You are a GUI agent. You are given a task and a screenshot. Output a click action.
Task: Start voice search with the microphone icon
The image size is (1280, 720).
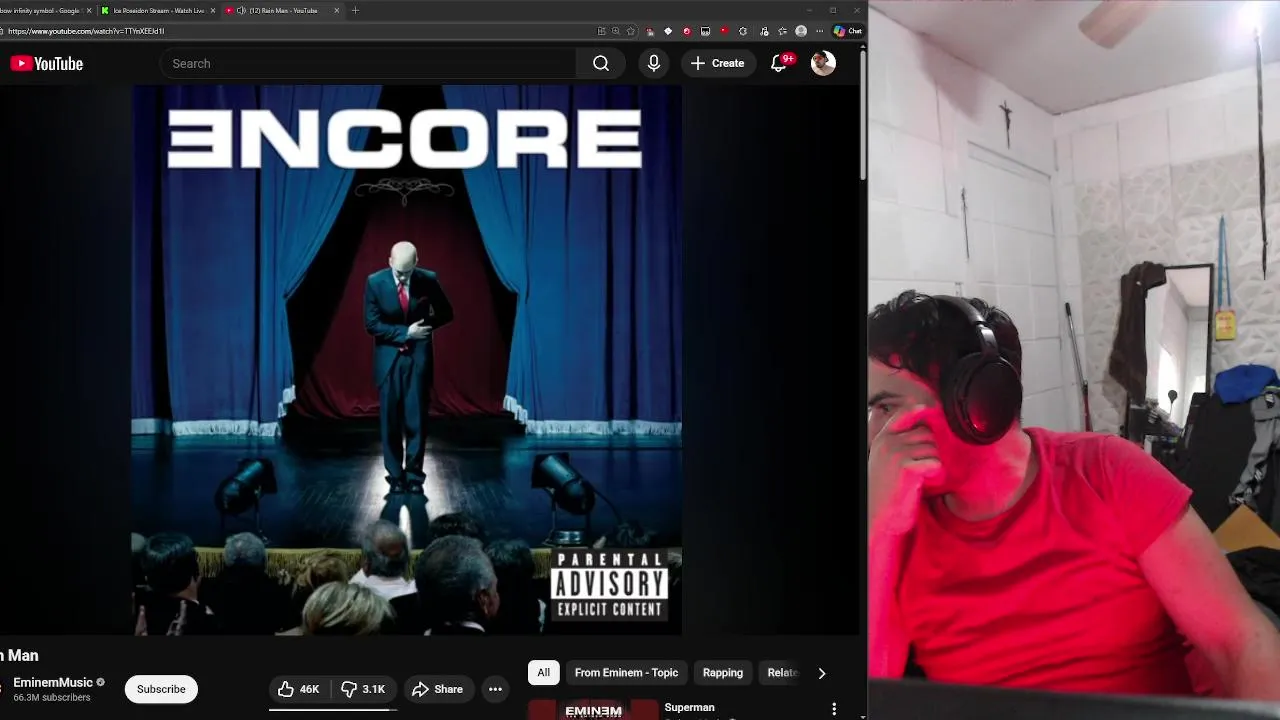(x=654, y=63)
